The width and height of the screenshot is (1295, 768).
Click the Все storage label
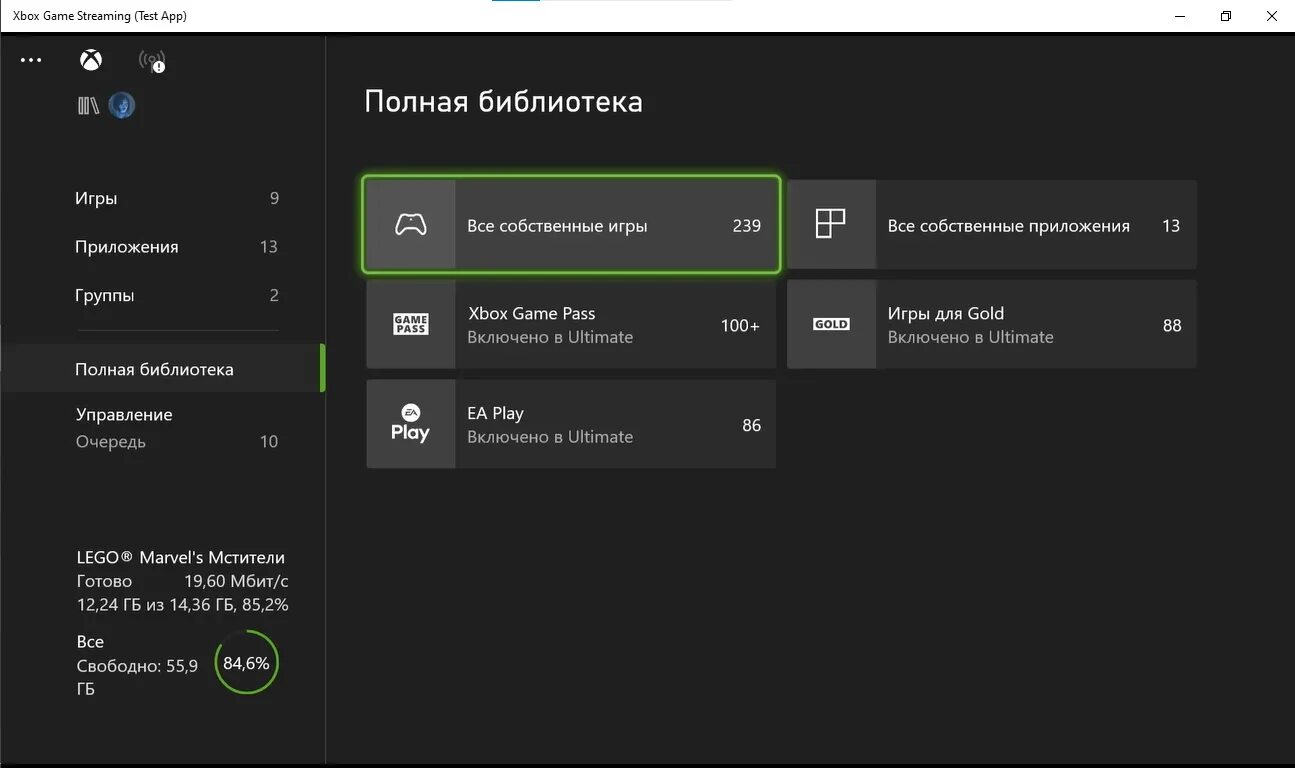pyautogui.click(x=90, y=642)
